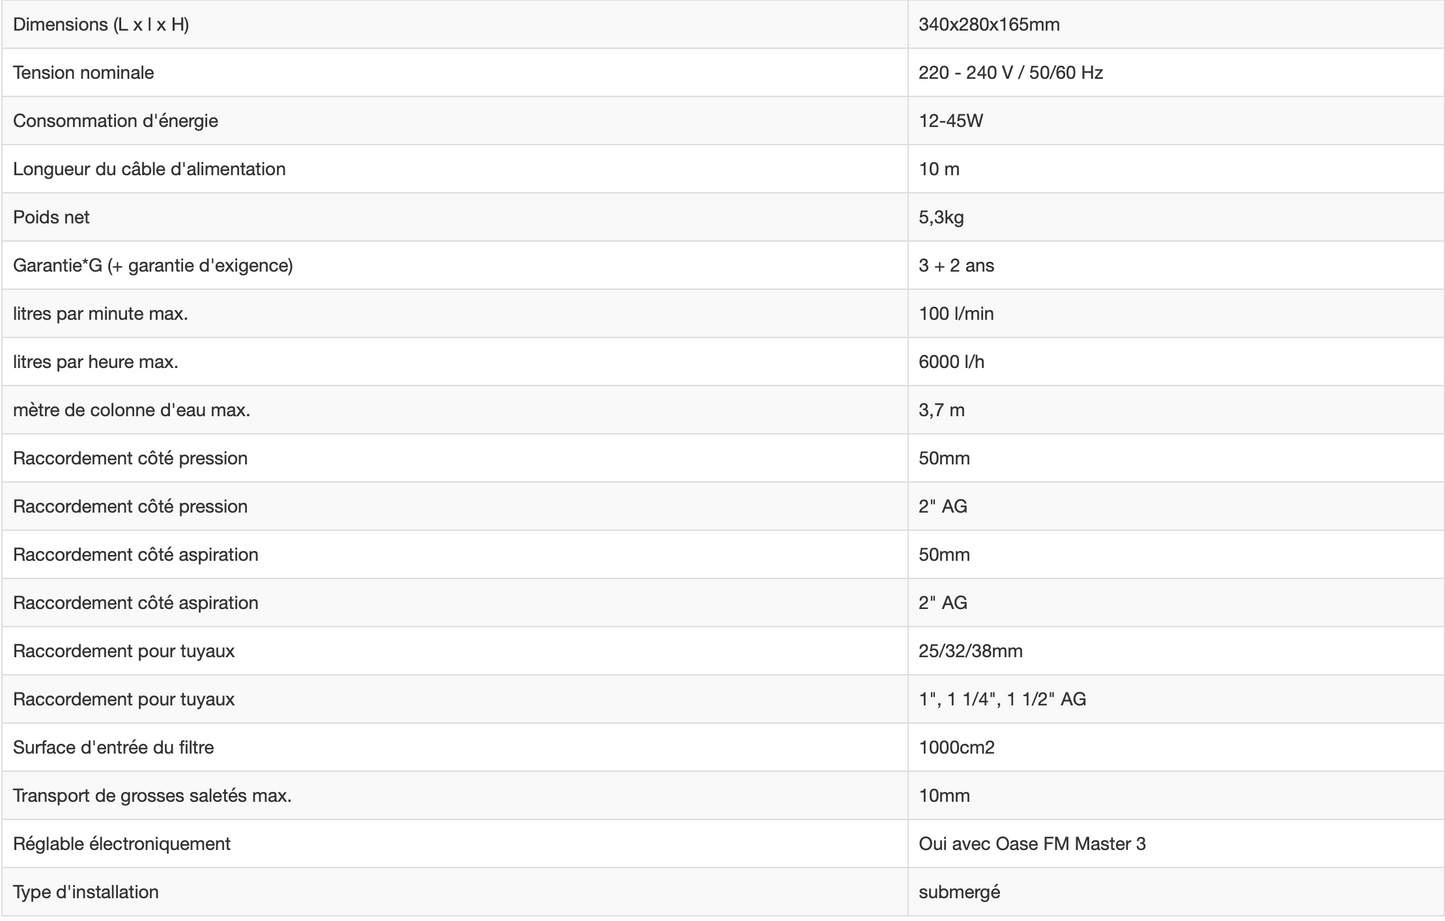This screenshot has height=921, width=1445.
Task: Click the "submergé" installation type value
Action: (959, 892)
